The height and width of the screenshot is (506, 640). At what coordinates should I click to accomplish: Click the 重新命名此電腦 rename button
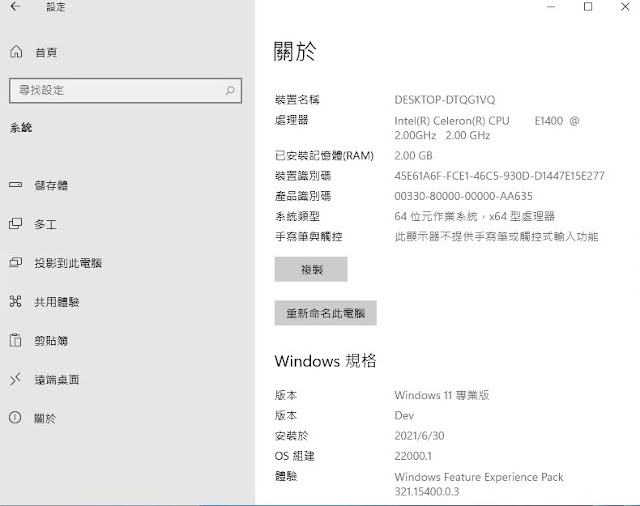(x=326, y=313)
